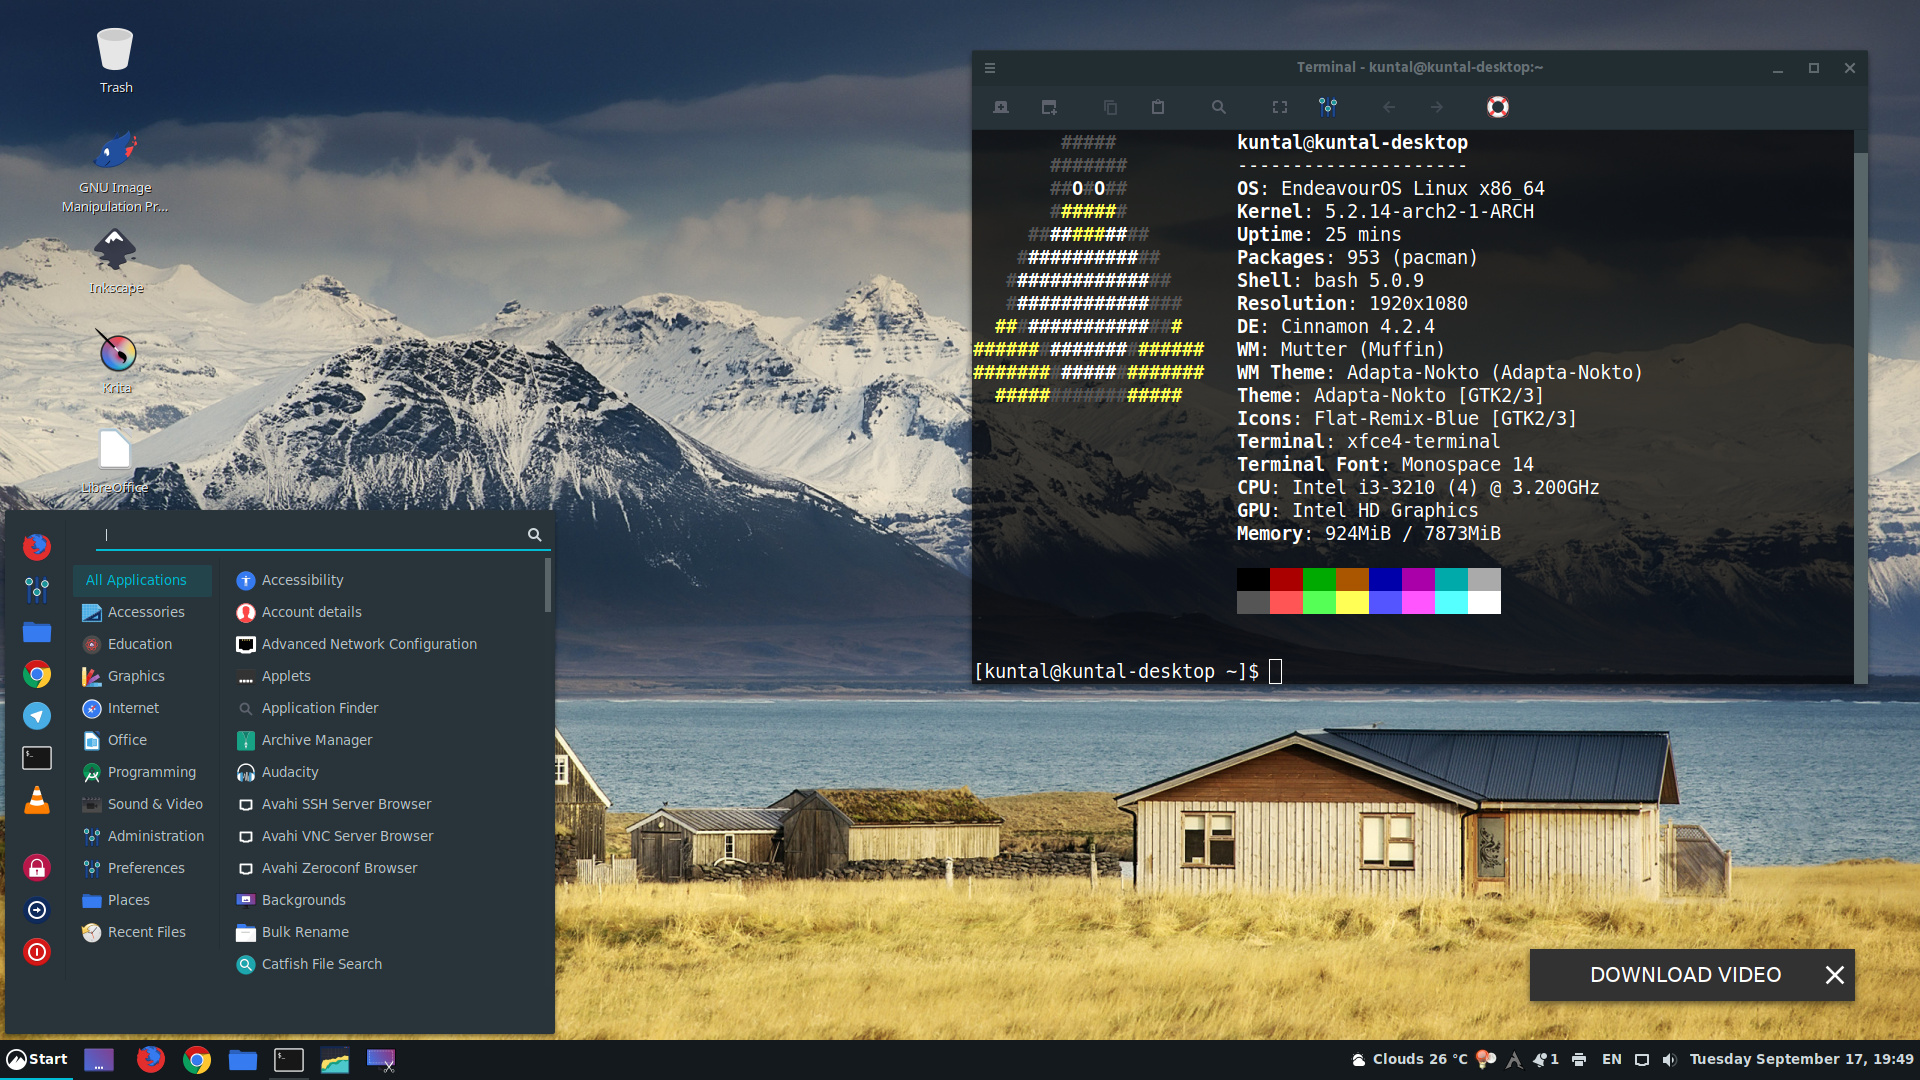Click the search icon in terminal toolbar
This screenshot has height=1080, width=1920.
(x=1218, y=107)
